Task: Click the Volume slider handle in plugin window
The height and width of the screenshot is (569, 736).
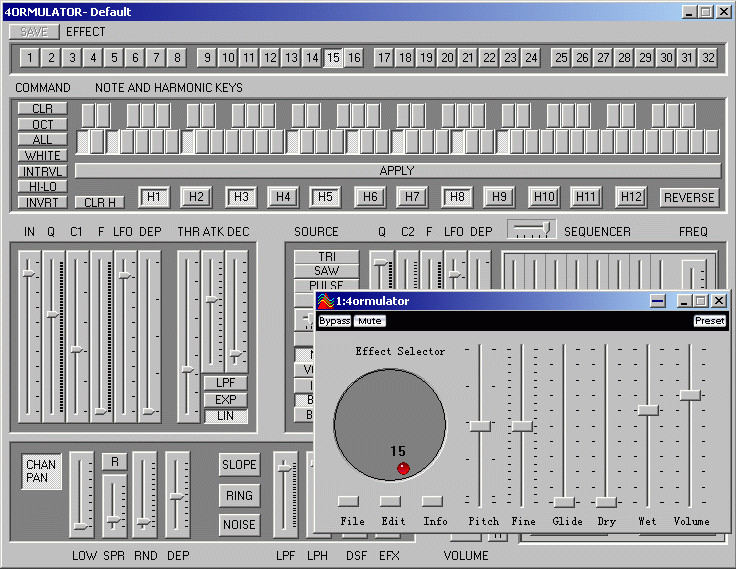Action: click(x=690, y=395)
